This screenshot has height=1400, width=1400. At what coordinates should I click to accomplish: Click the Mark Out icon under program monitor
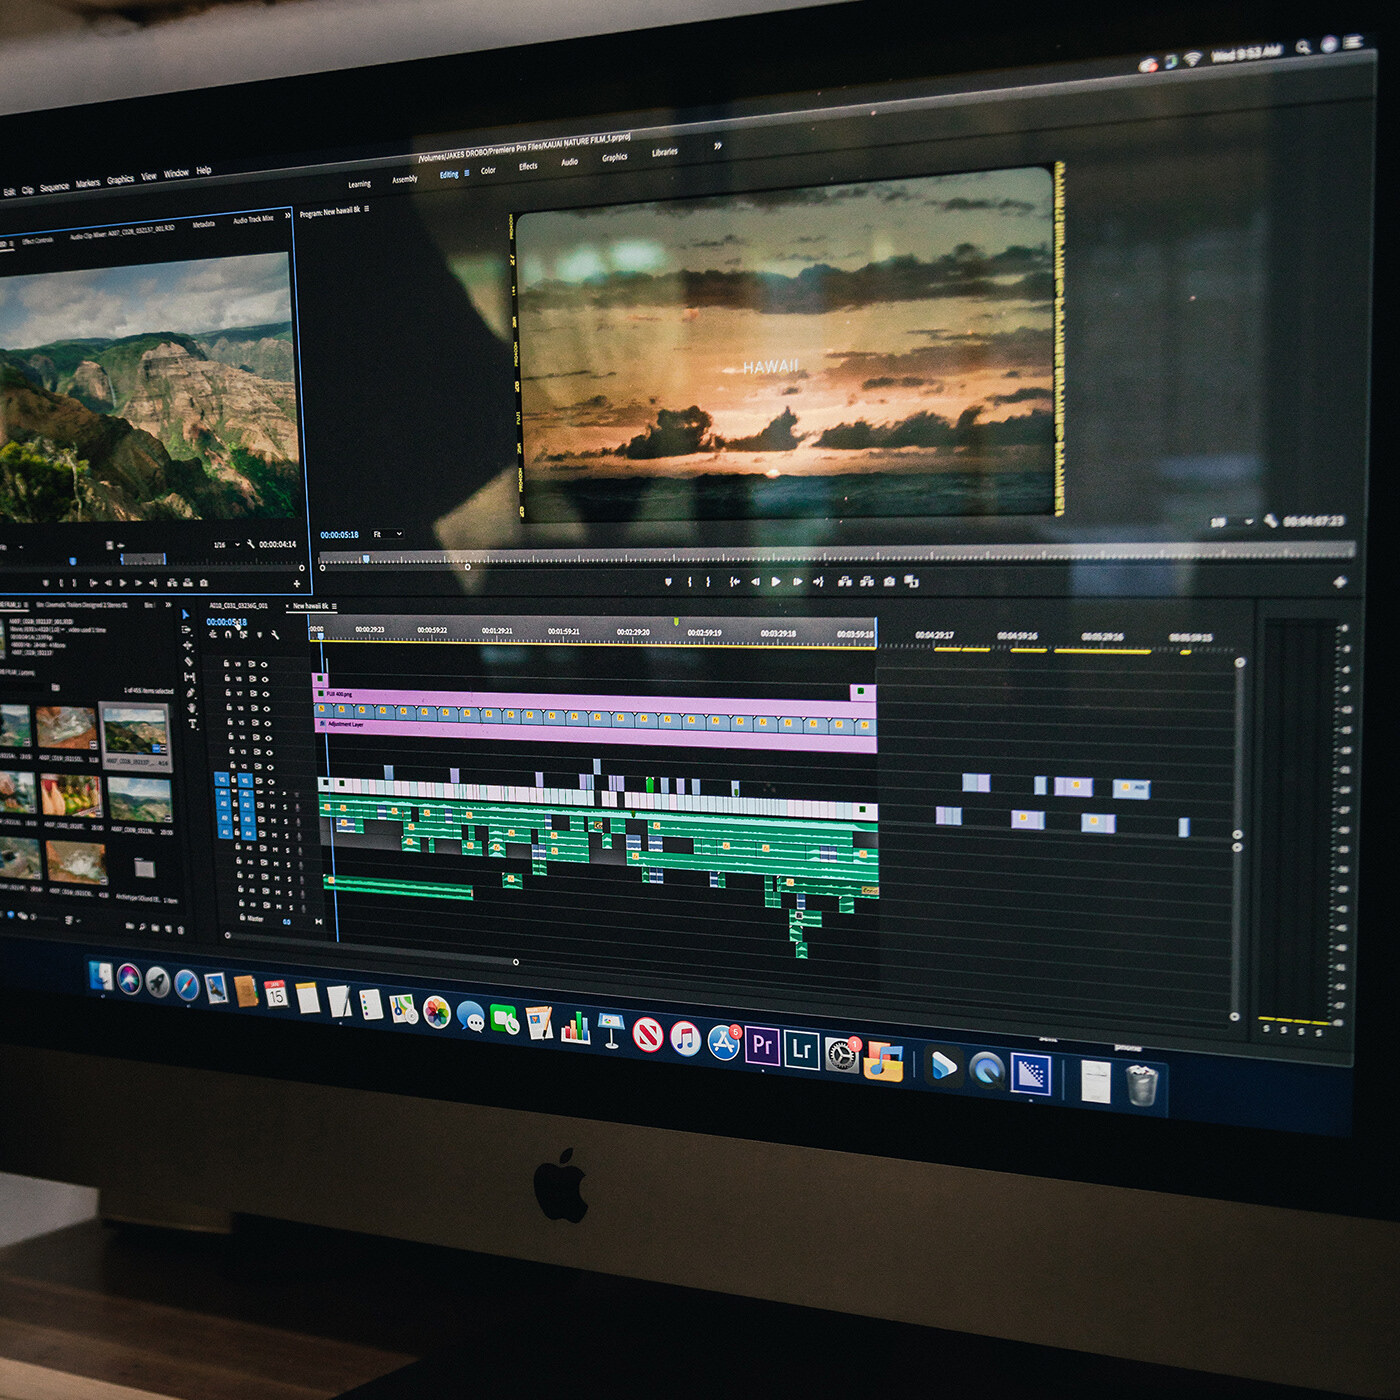point(707,581)
